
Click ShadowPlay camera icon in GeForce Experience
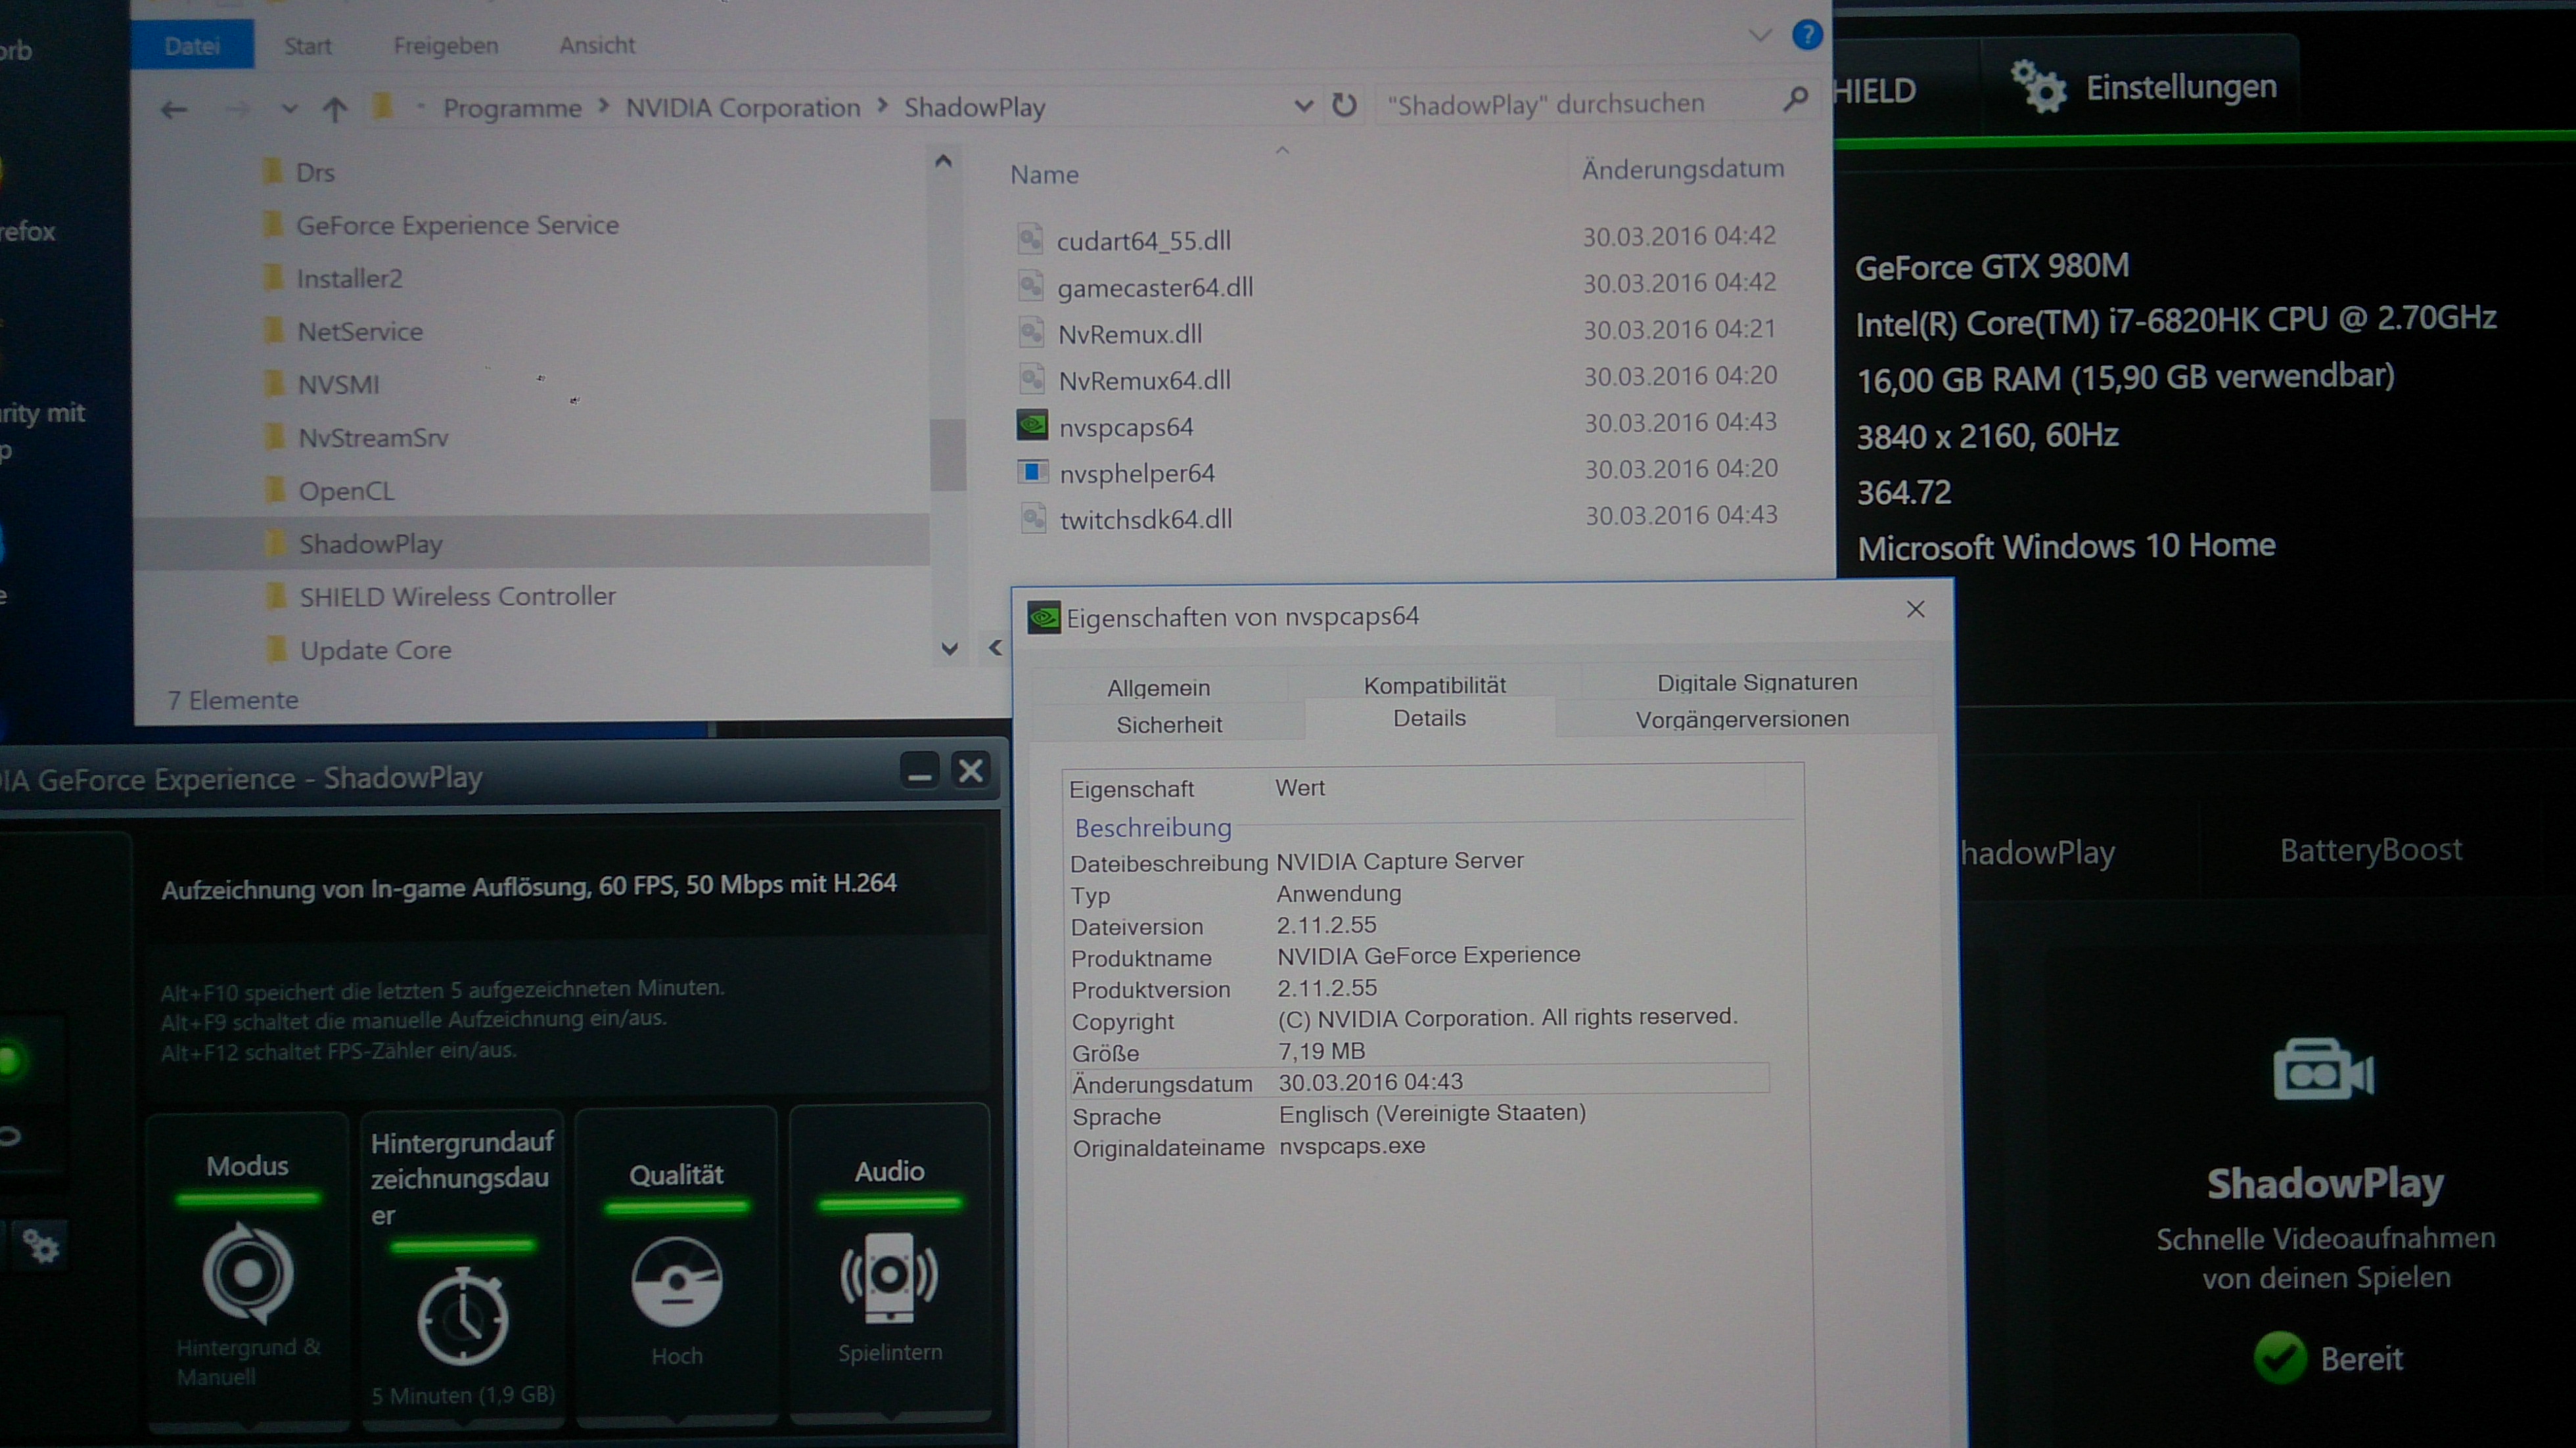pos(2323,1070)
